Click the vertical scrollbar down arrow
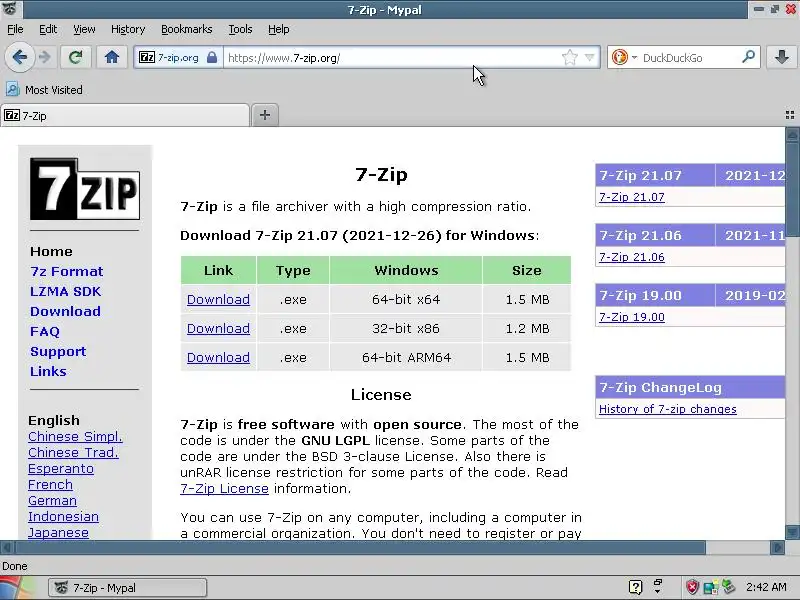 click(792, 532)
